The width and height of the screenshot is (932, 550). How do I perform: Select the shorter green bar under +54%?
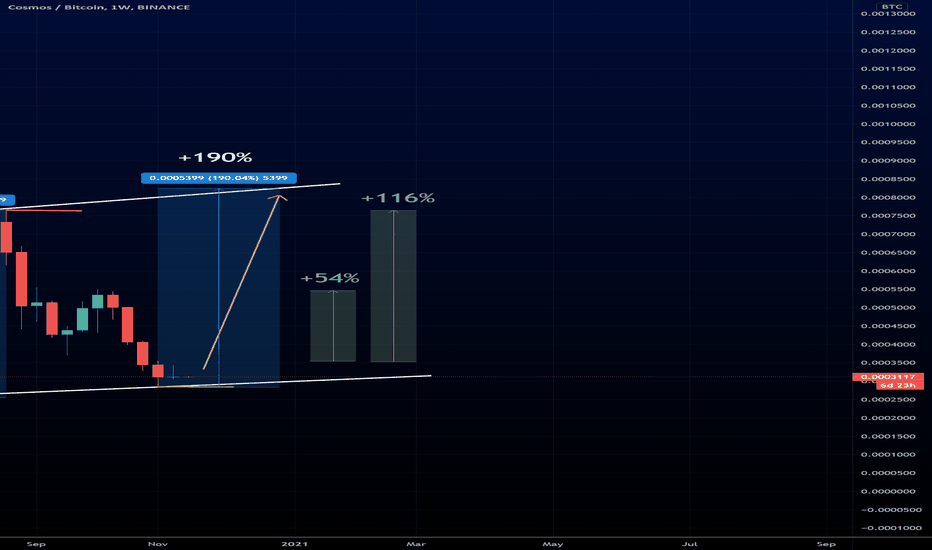[x=333, y=326]
